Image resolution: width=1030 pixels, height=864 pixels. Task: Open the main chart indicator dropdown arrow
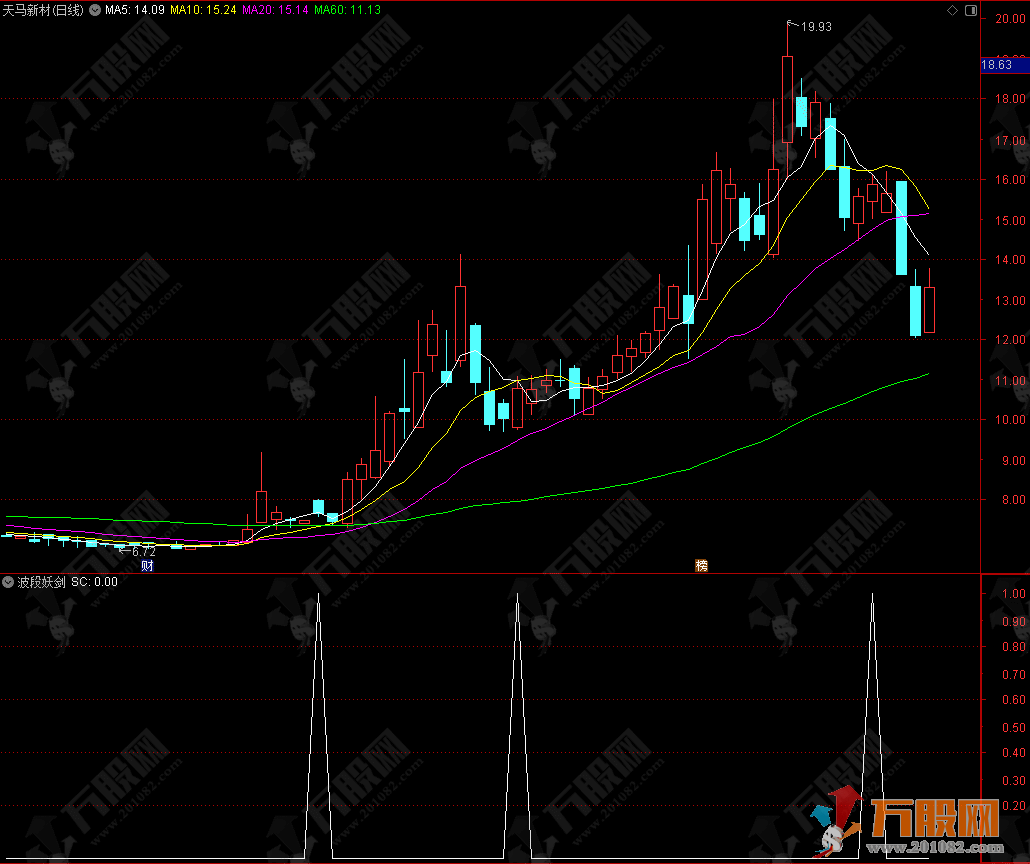[x=95, y=10]
